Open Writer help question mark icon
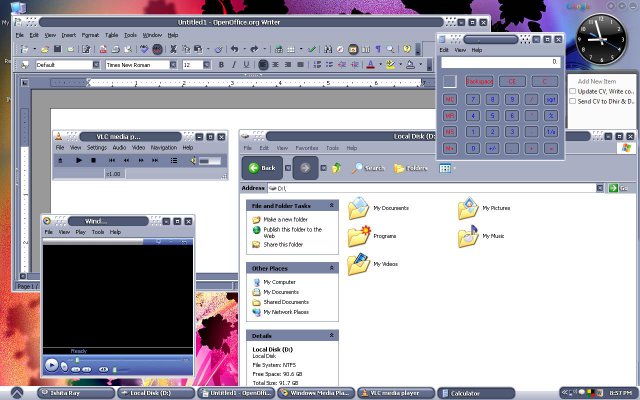 pos(407,49)
